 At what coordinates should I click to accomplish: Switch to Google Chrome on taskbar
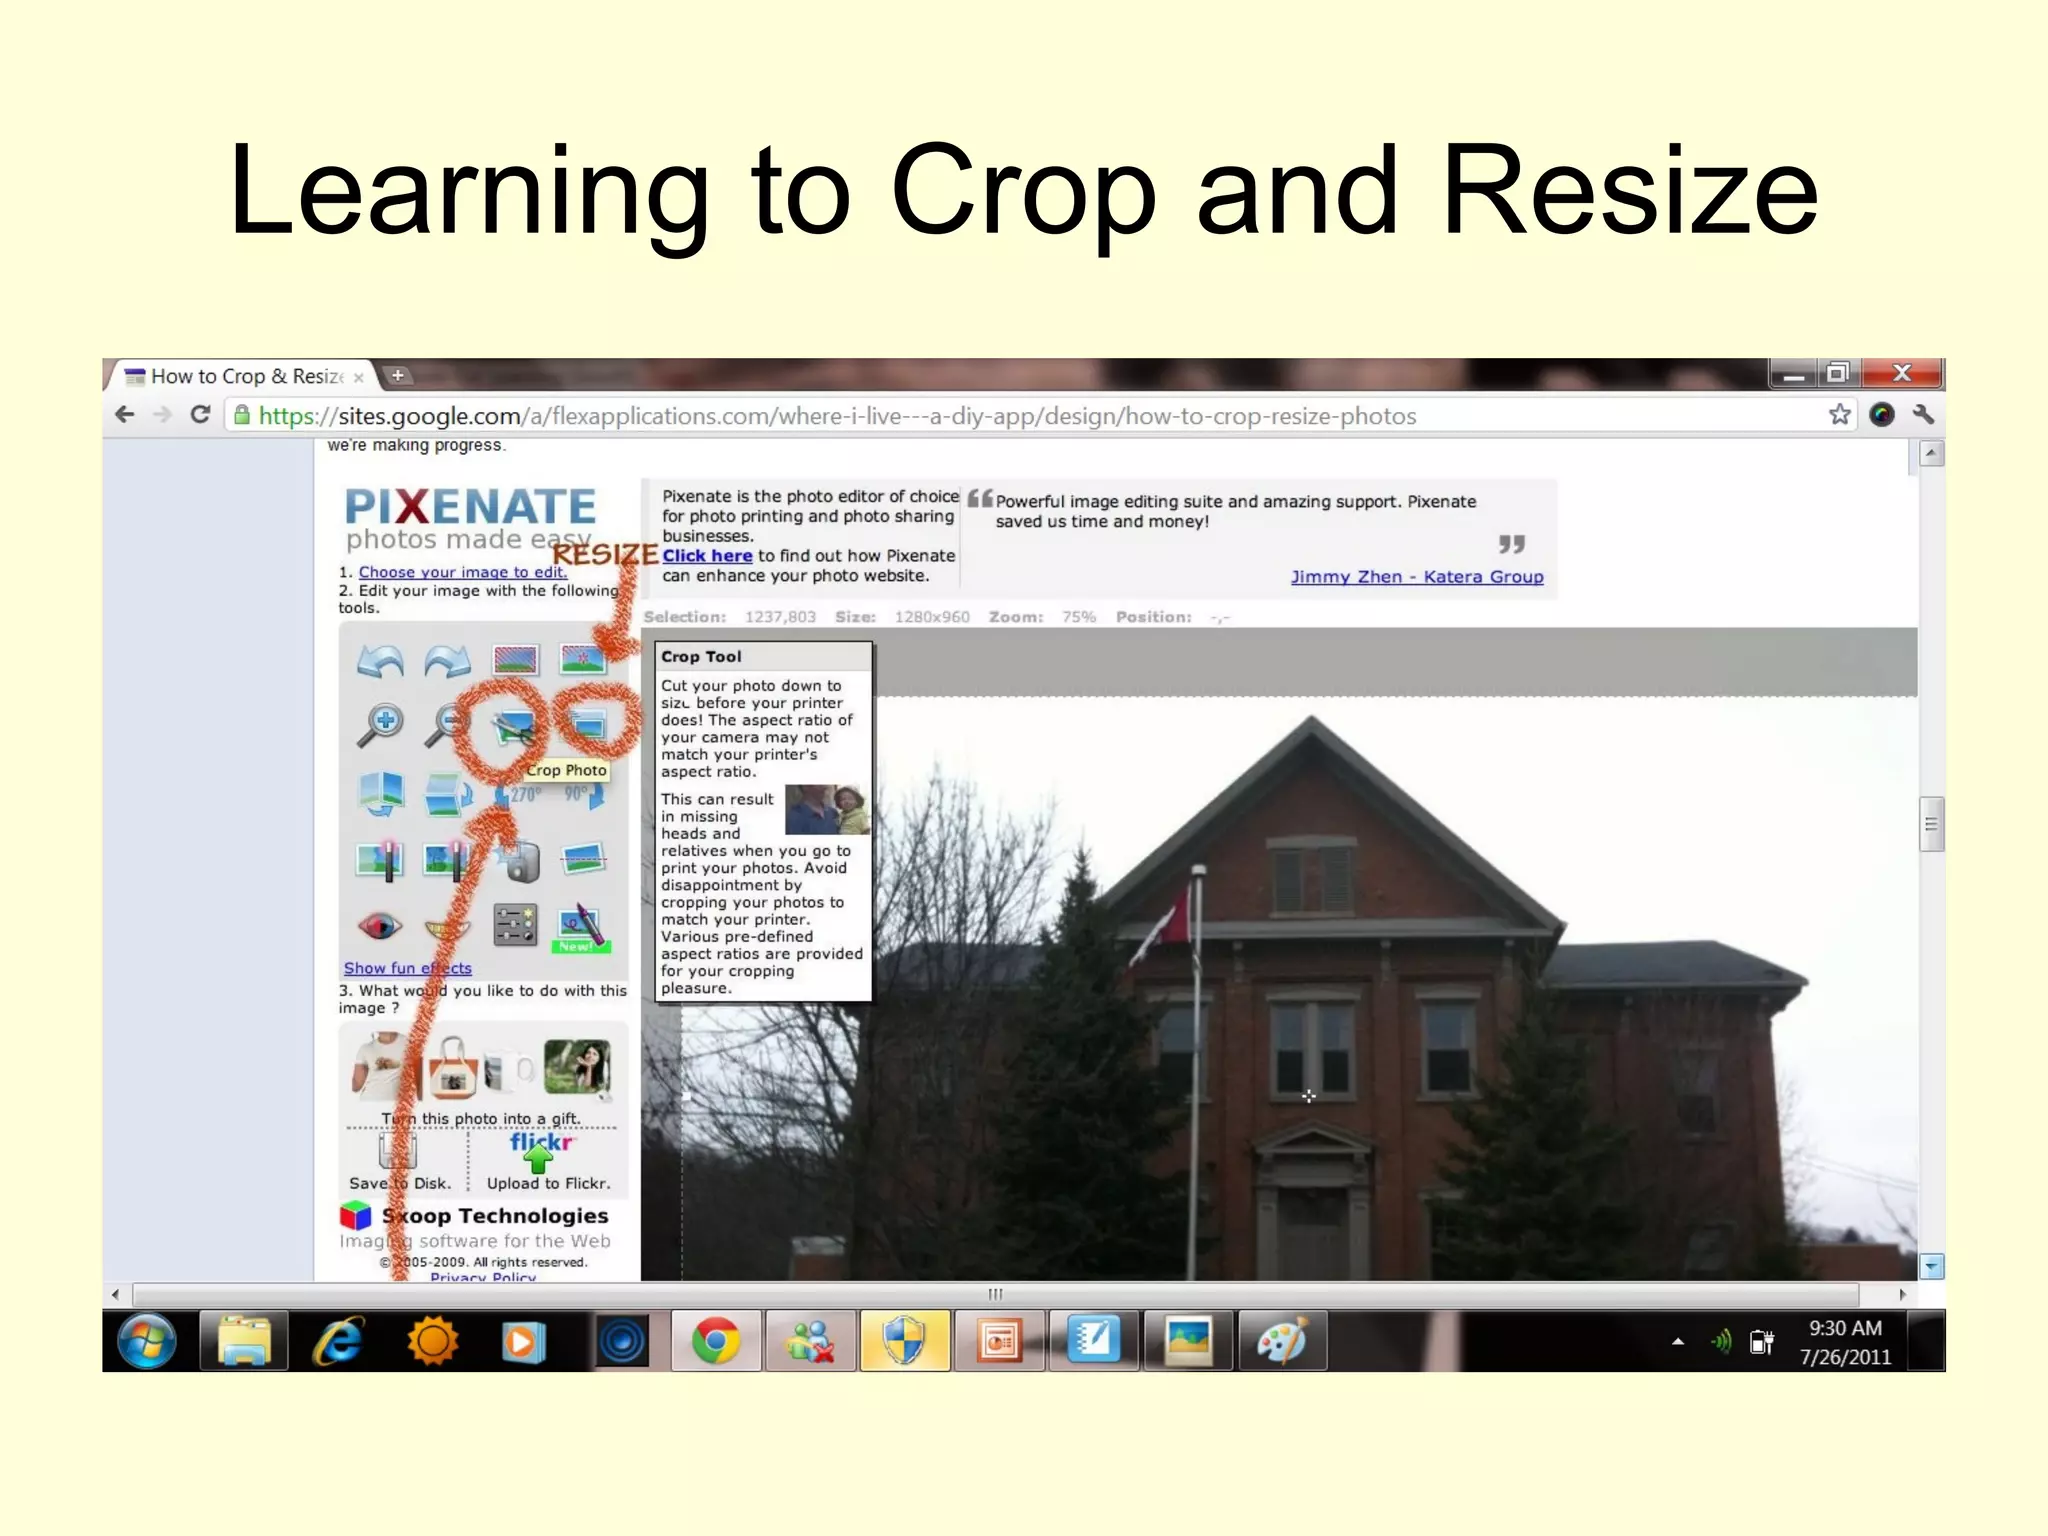tap(716, 1341)
